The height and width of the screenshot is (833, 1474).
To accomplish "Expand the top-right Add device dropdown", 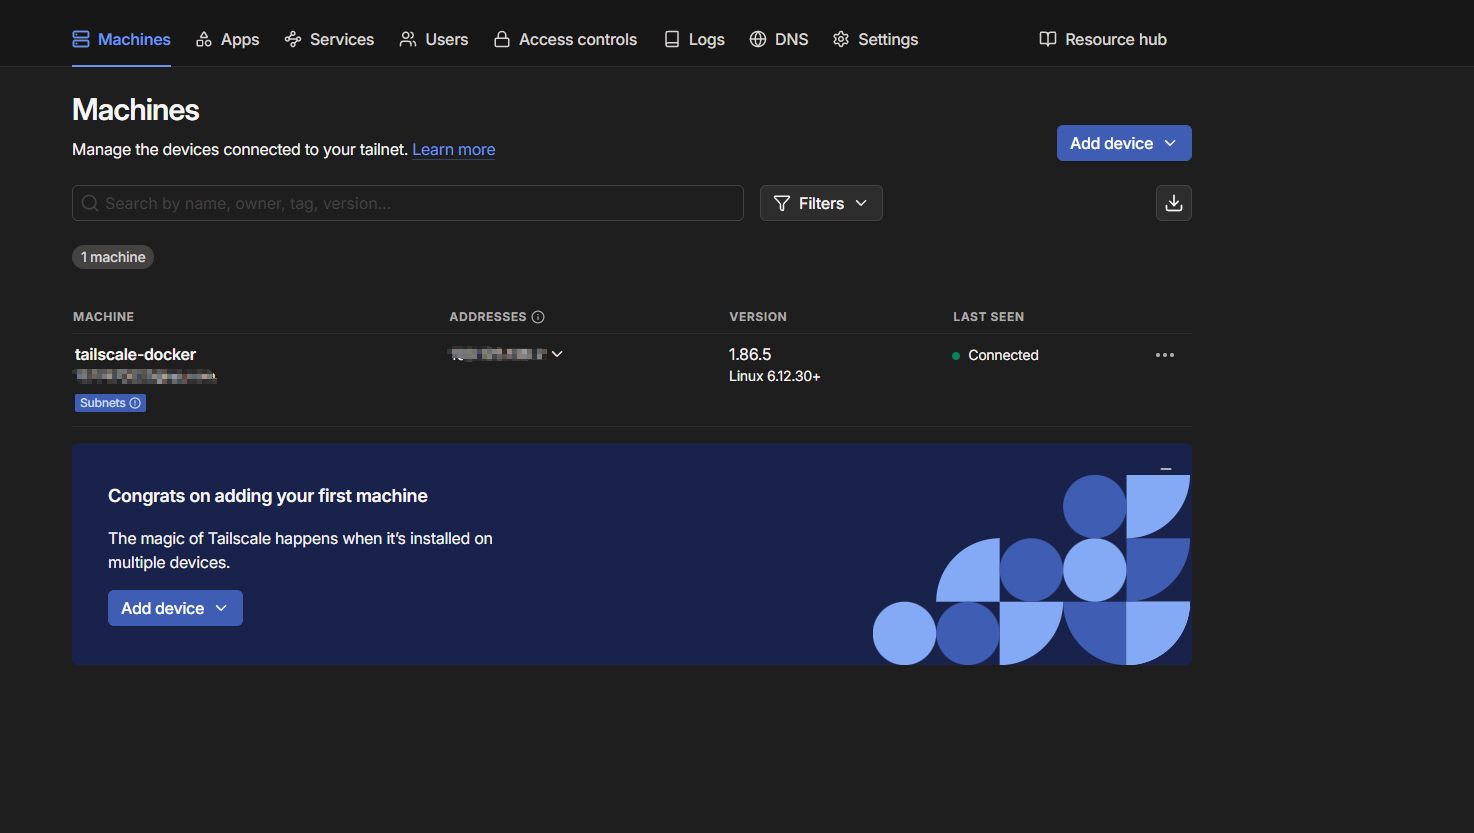I will (x=1123, y=143).
